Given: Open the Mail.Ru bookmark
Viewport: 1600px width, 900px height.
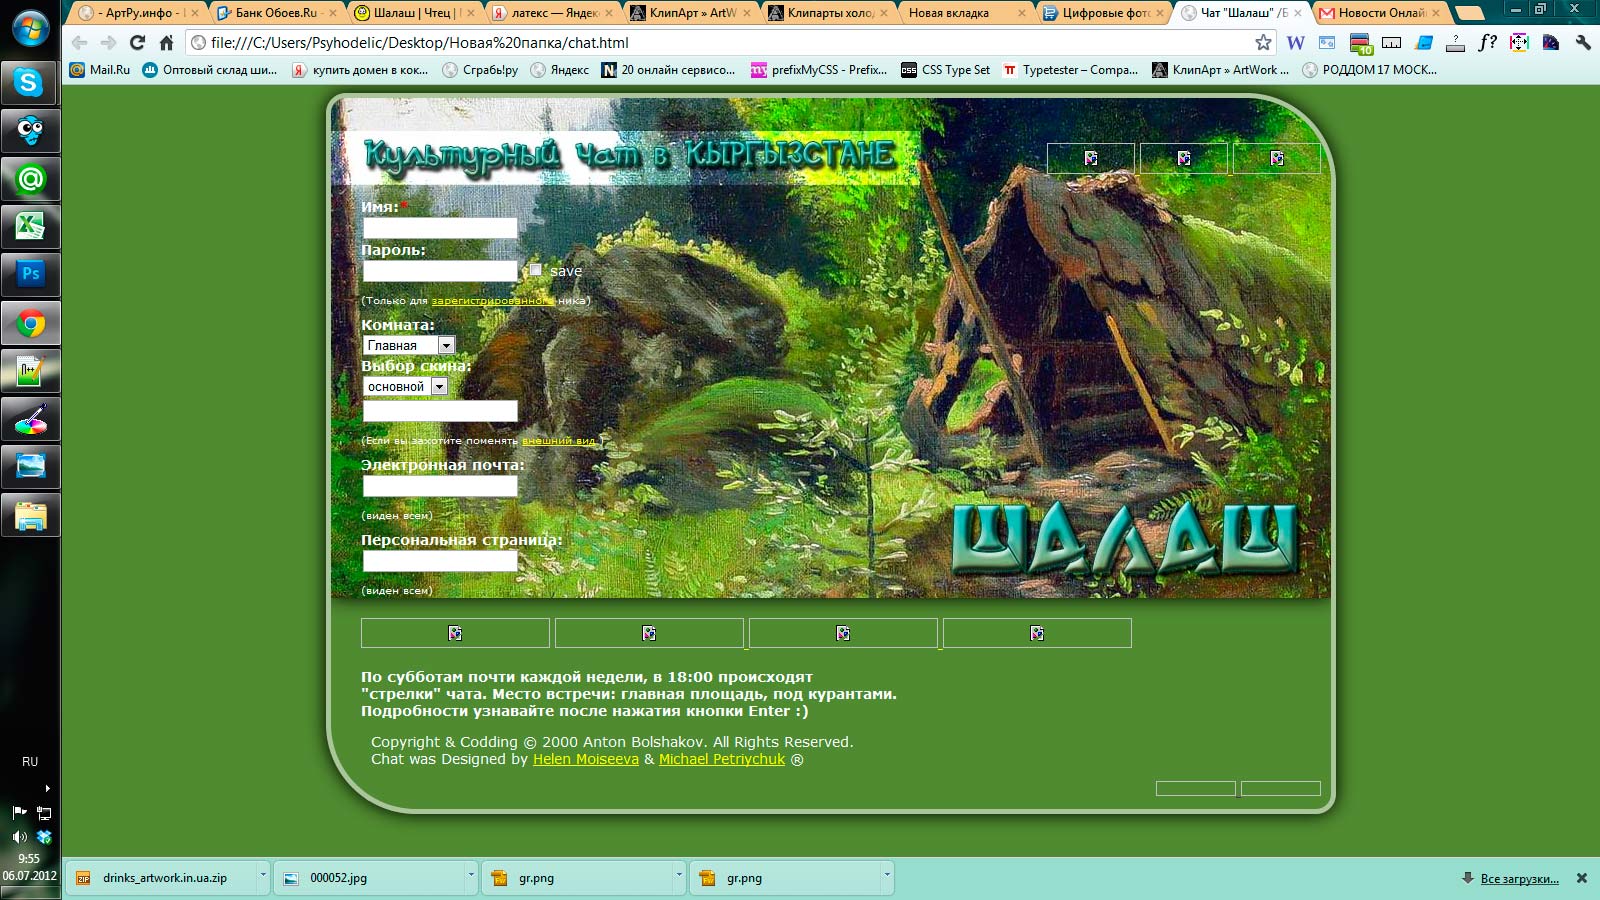Looking at the screenshot, I should [100, 70].
